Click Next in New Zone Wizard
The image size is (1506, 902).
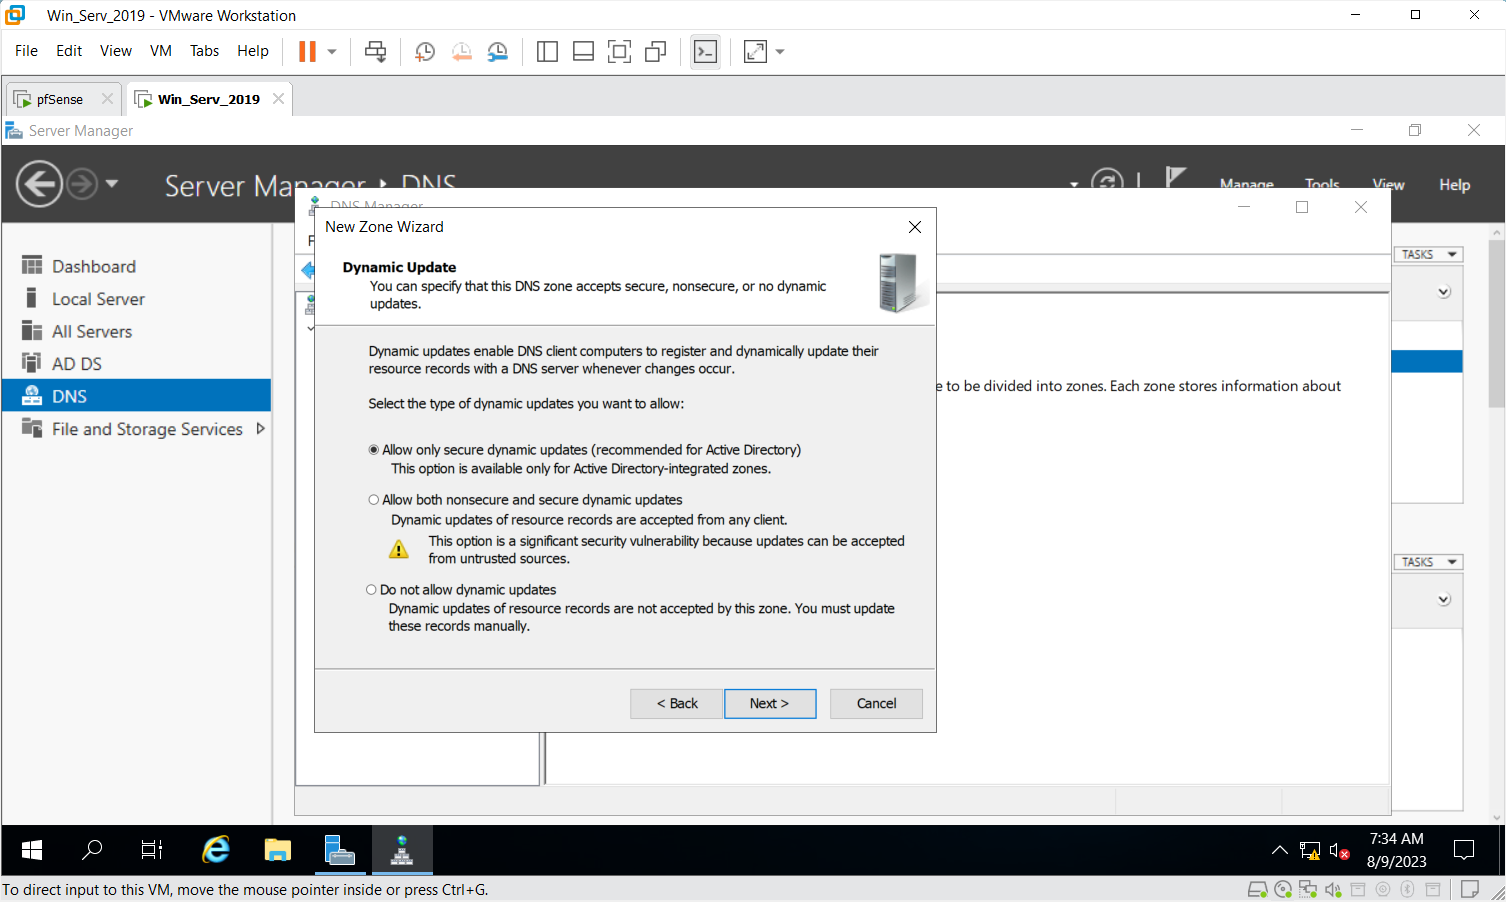tap(770, 703)
